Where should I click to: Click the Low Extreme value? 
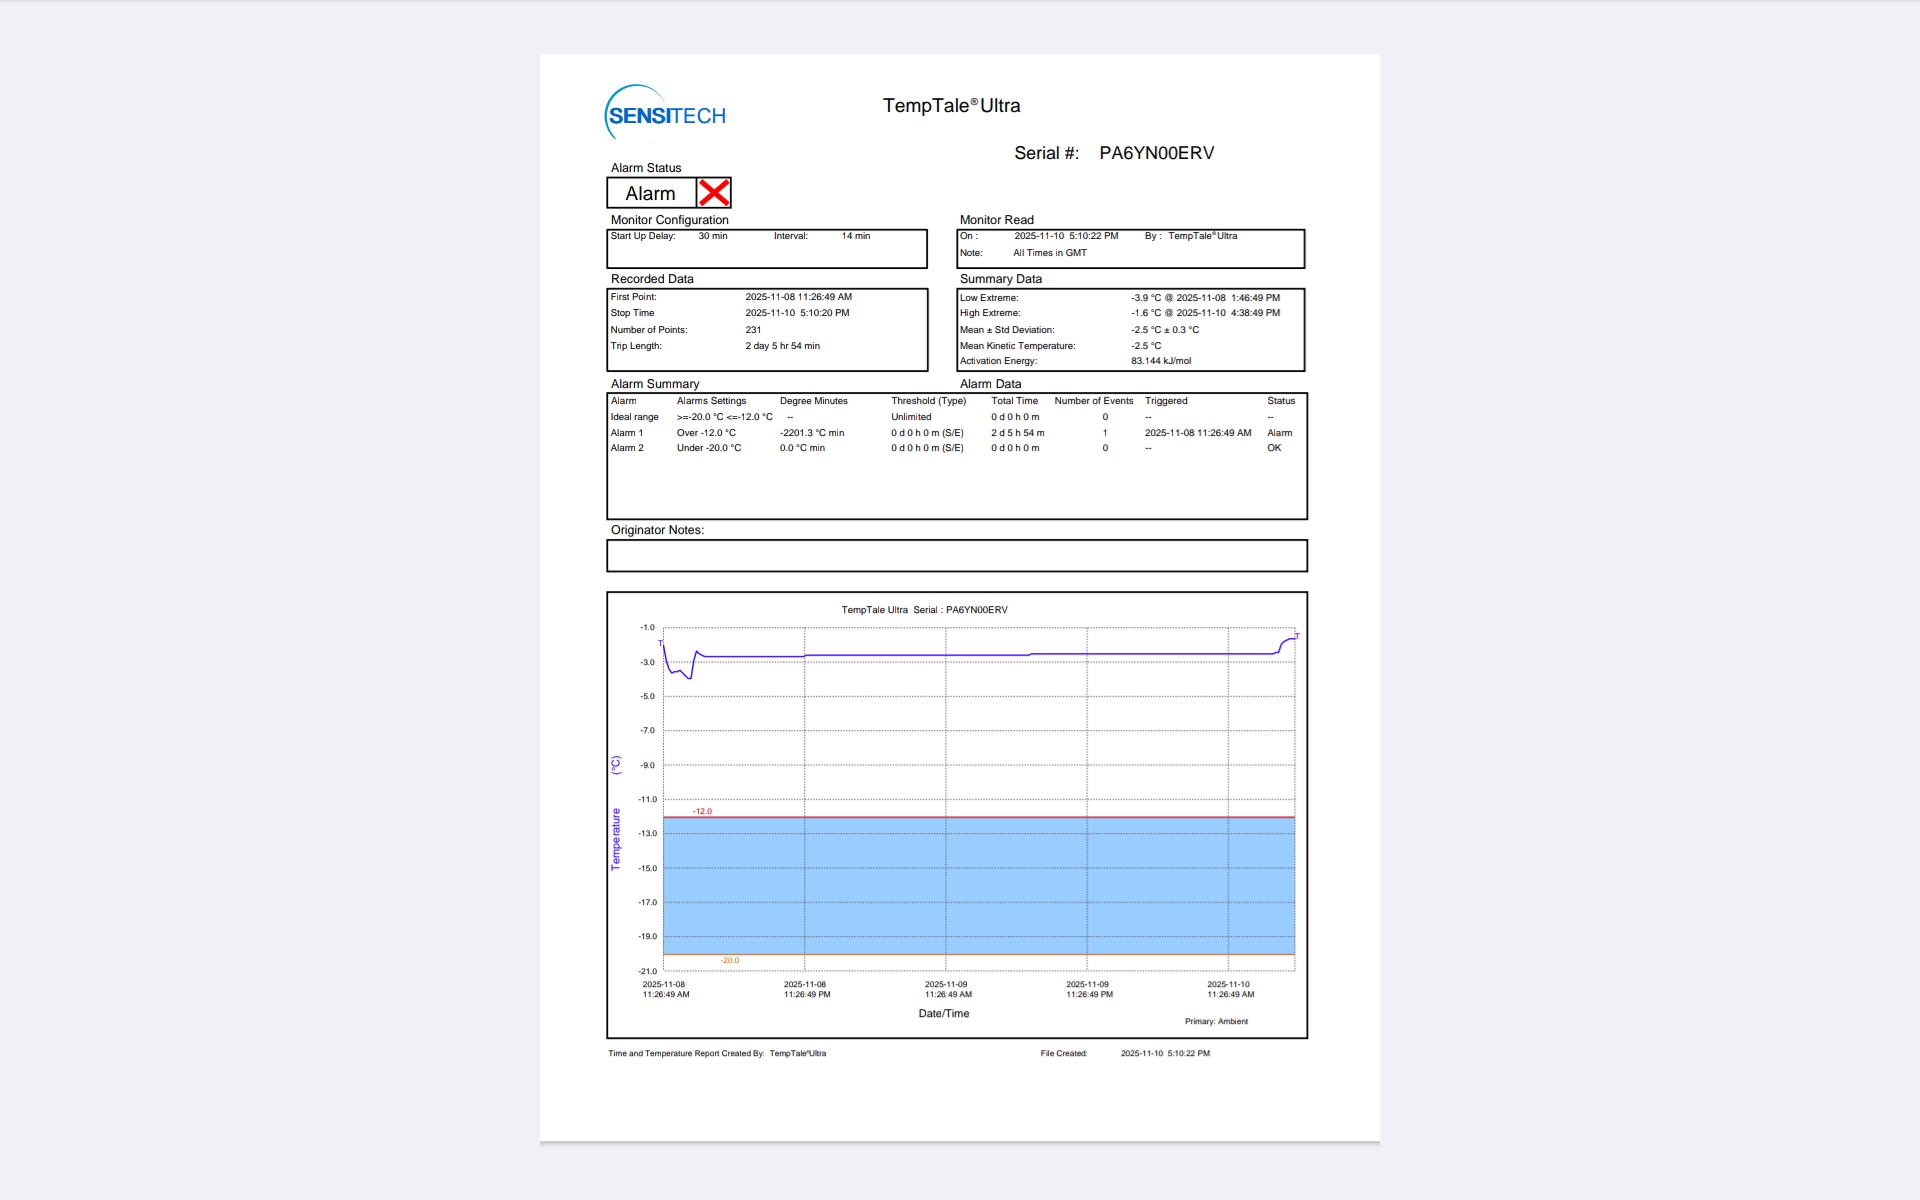[1204, 298]
